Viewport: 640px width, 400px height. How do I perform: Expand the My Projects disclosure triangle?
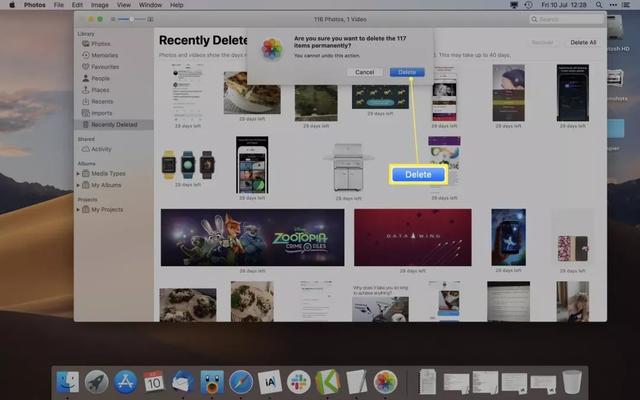click(78, 209)
